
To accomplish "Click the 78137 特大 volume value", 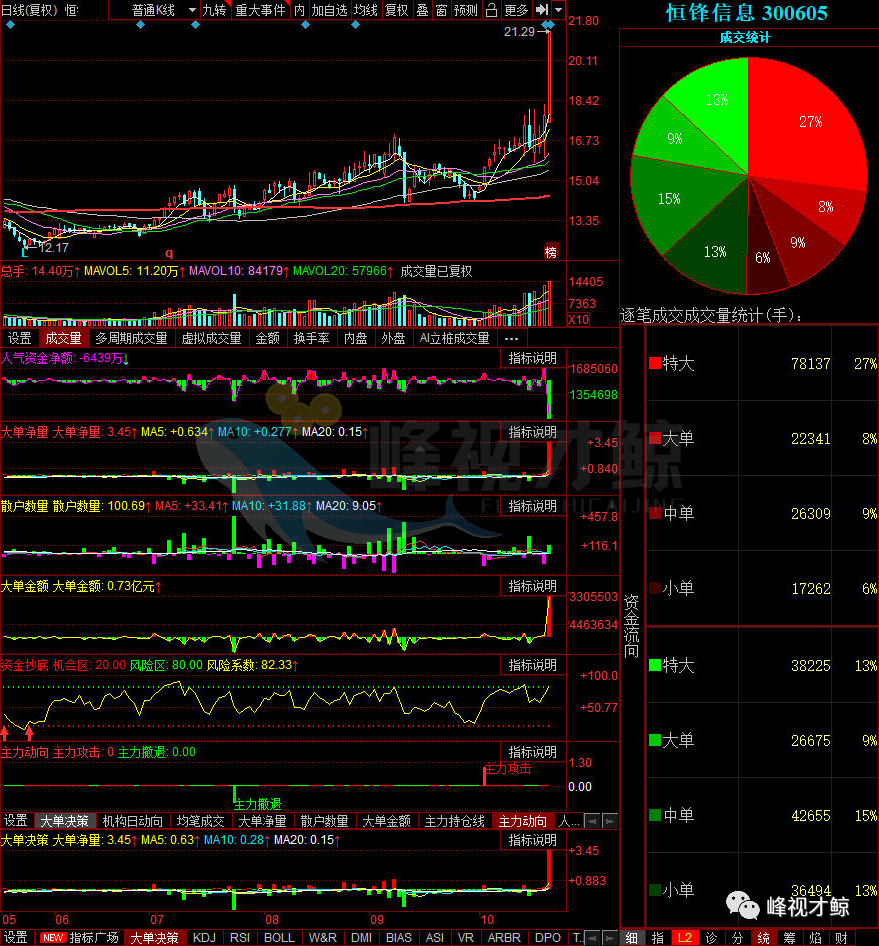I will click(810, 364).
